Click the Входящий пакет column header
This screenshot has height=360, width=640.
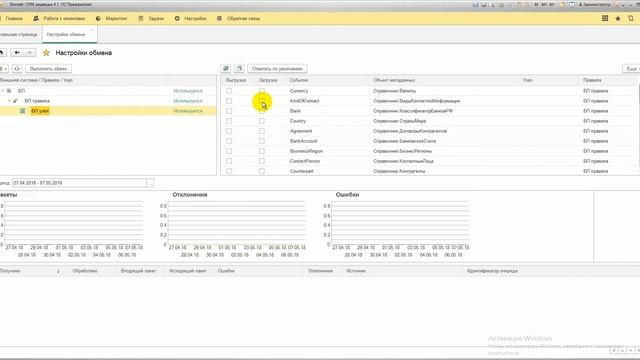(138, 271)
